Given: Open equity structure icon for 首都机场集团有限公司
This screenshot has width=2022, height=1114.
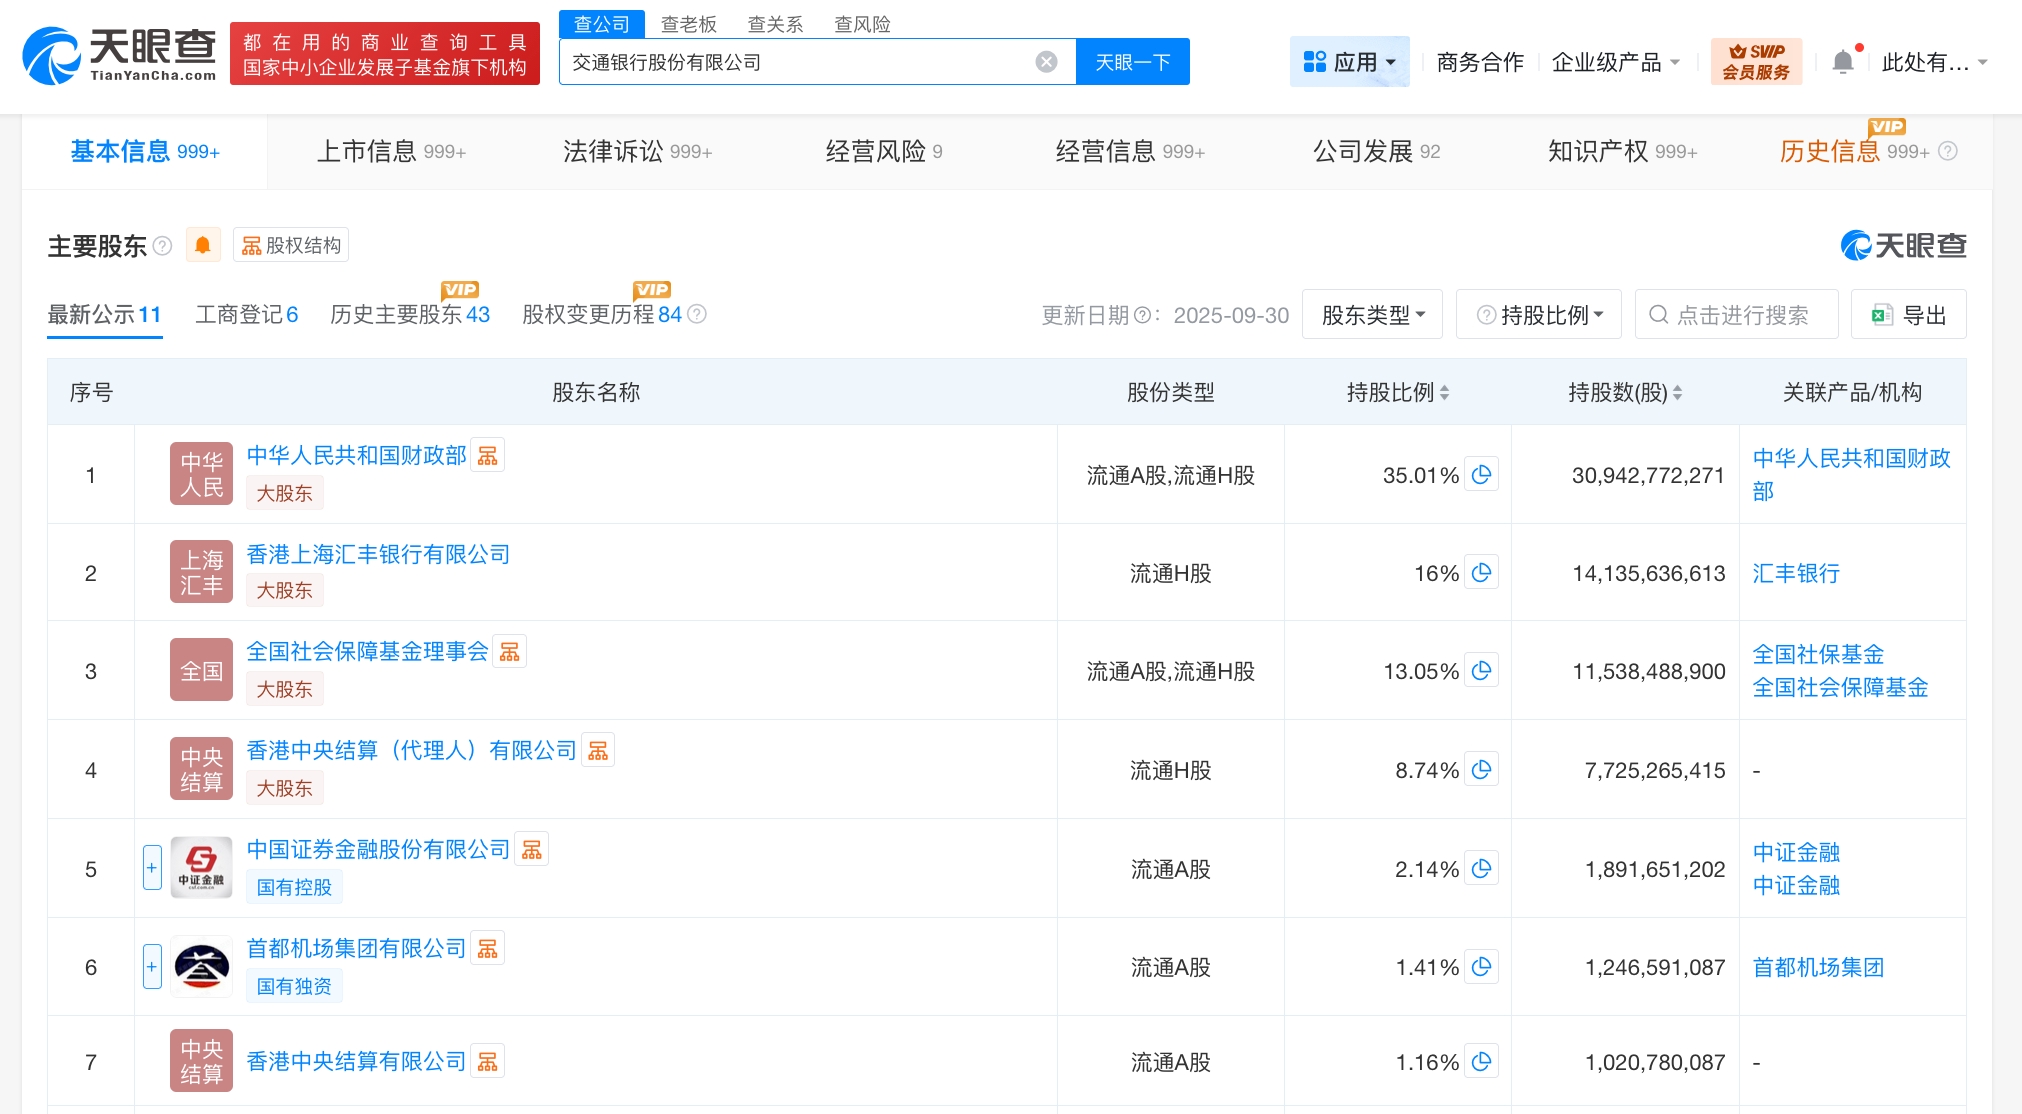Looking at the screenshot, I should click(x=488, y=948).
